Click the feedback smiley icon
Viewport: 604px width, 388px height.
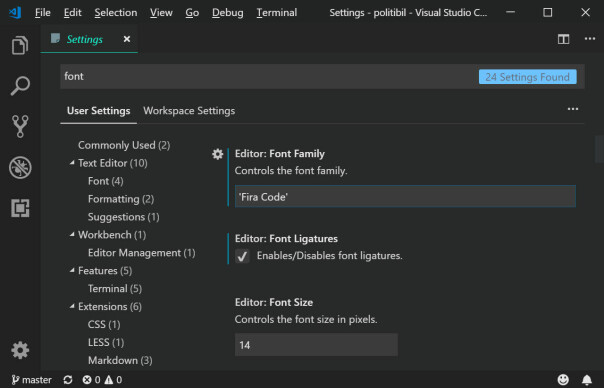point(563,380)
